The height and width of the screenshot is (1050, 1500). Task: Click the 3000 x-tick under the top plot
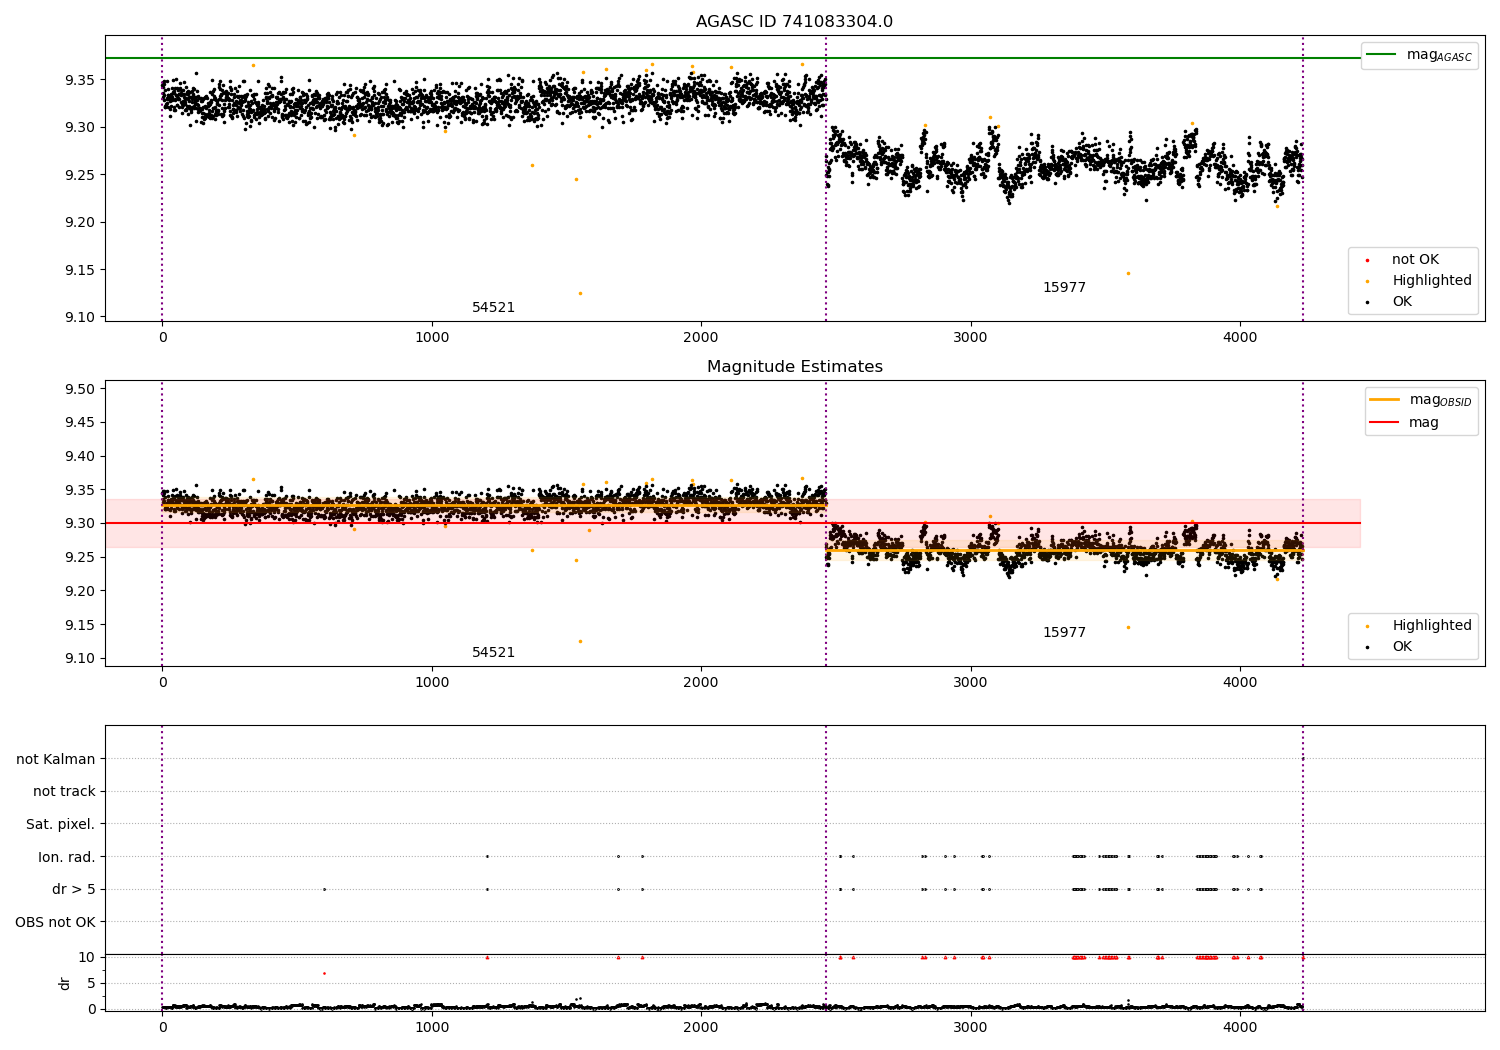pyautogui.click(x=970, y=337)
